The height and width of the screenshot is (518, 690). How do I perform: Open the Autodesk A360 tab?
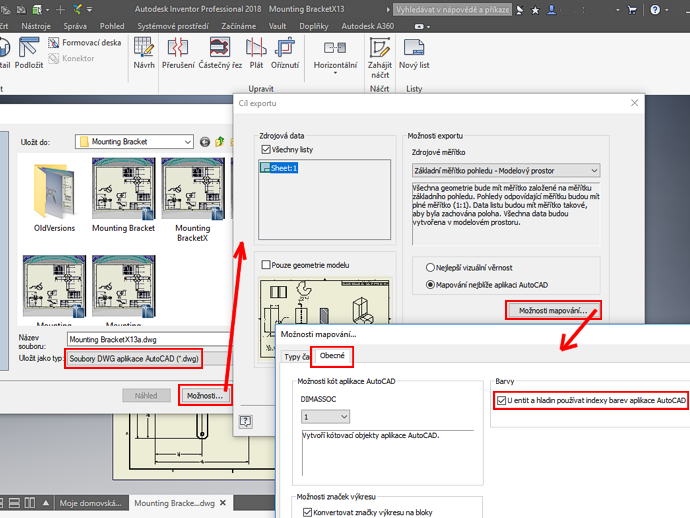[x=367, y=26]
